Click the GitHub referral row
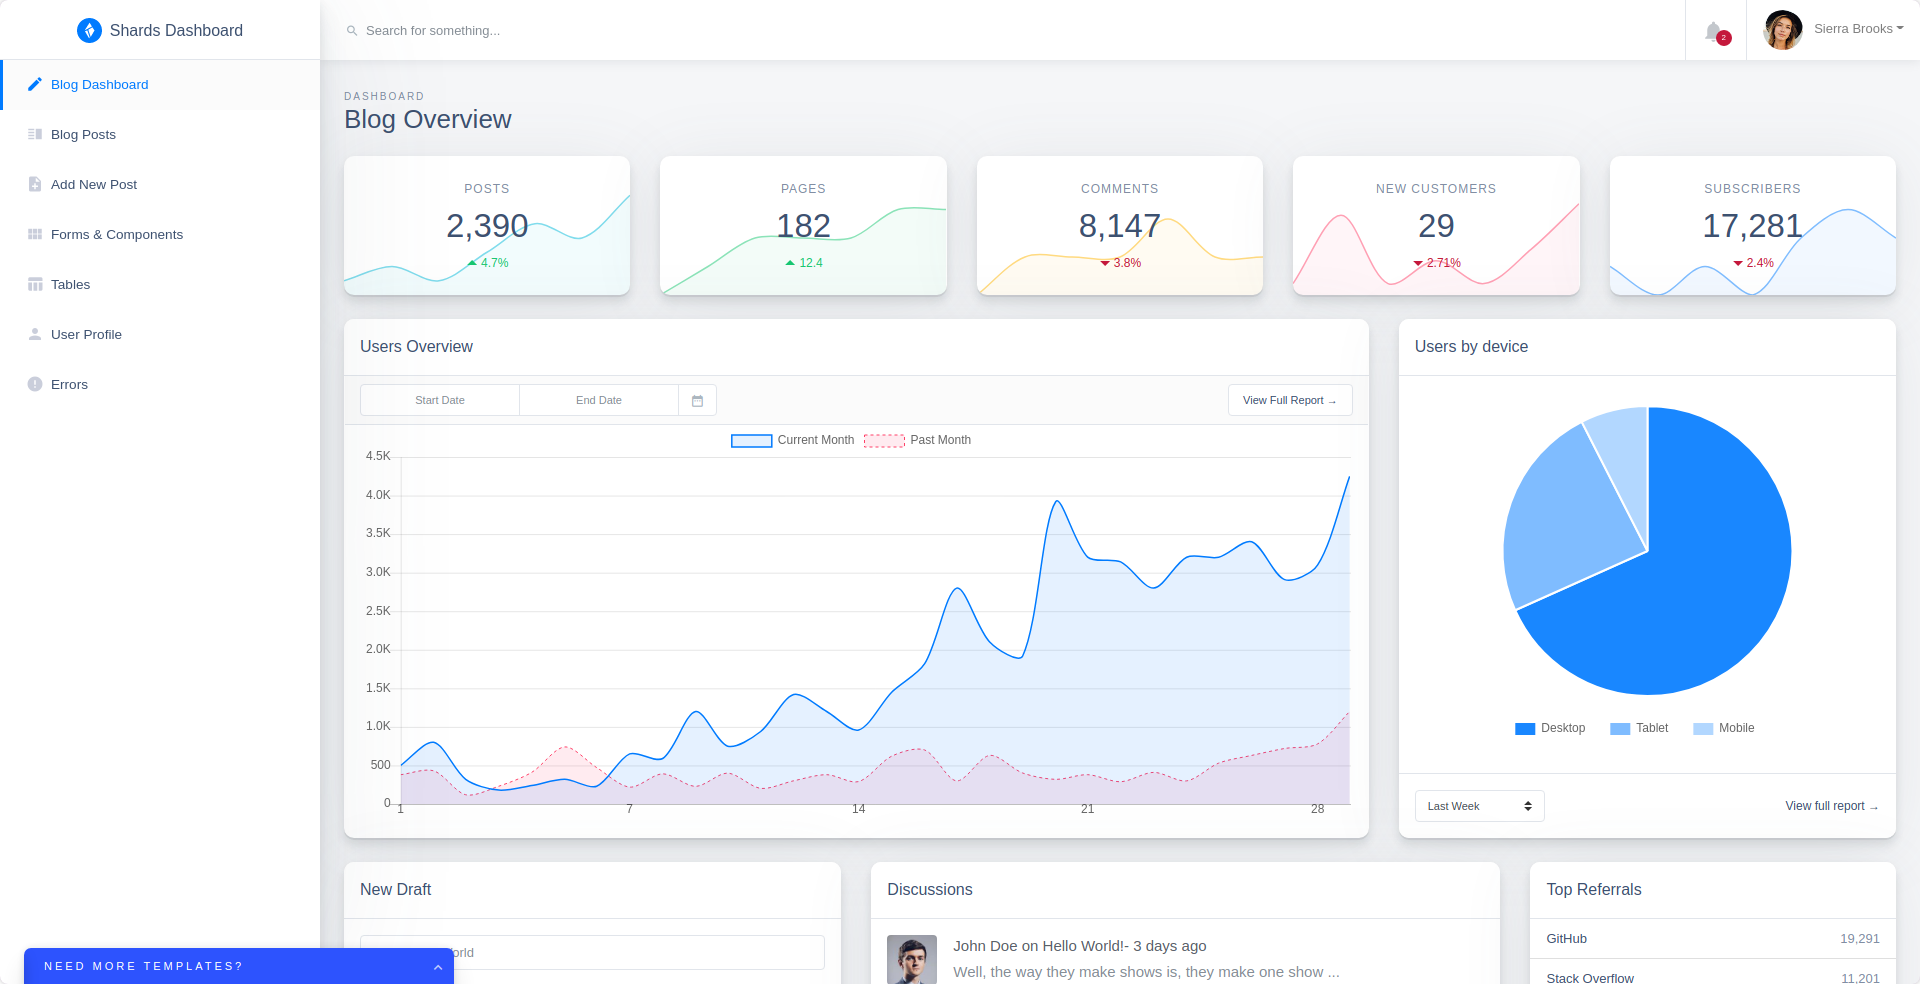Viewport: 1920px width, 984px height. (1713, 938)
